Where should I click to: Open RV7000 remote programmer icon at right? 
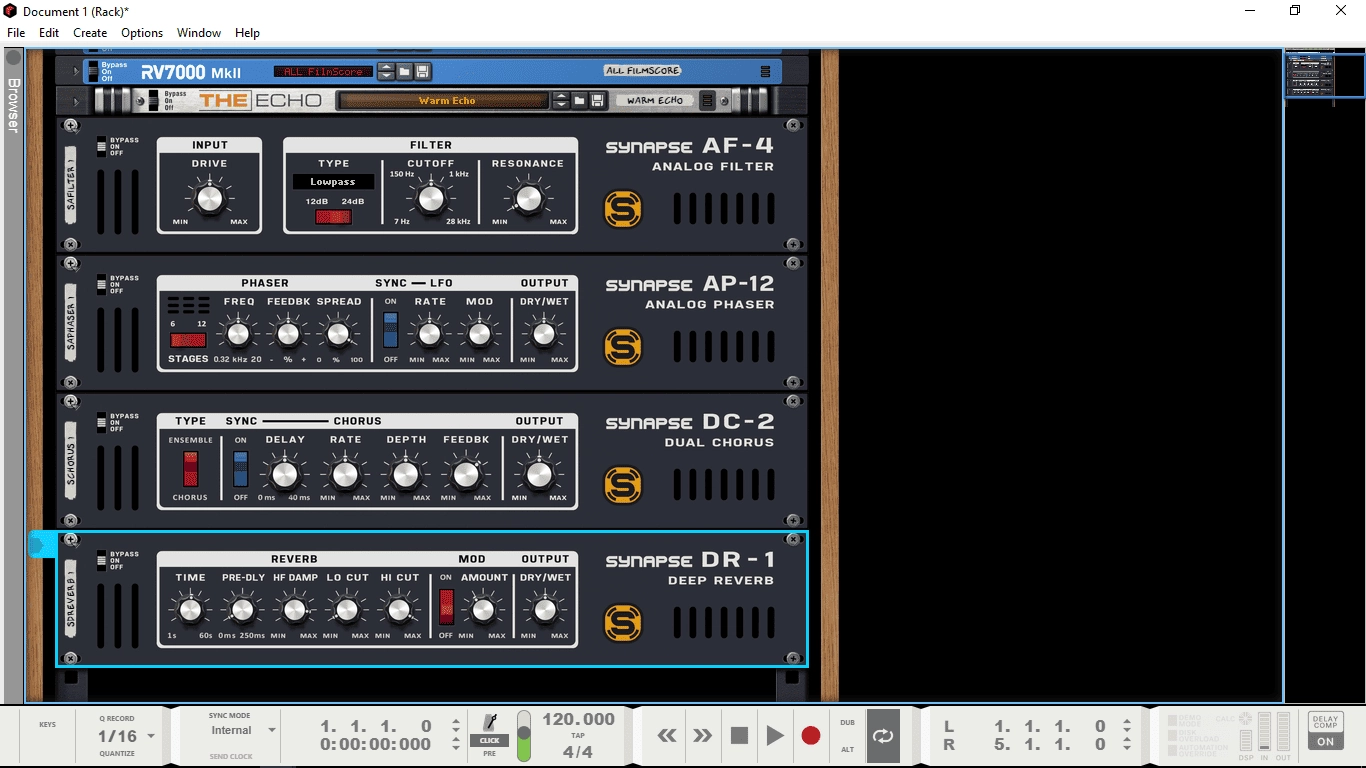[766, 71]
